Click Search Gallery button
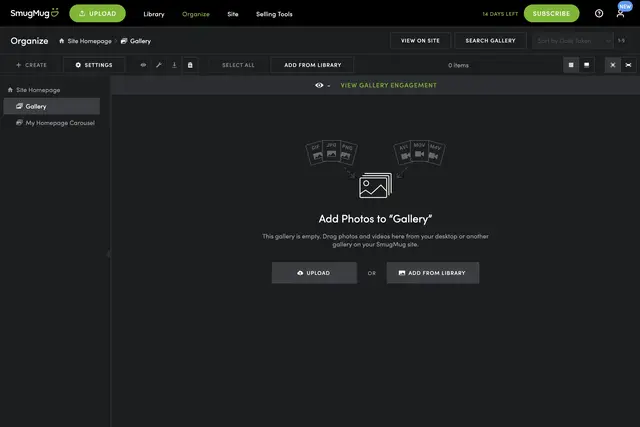640x427 pixels. pos(491,40)
